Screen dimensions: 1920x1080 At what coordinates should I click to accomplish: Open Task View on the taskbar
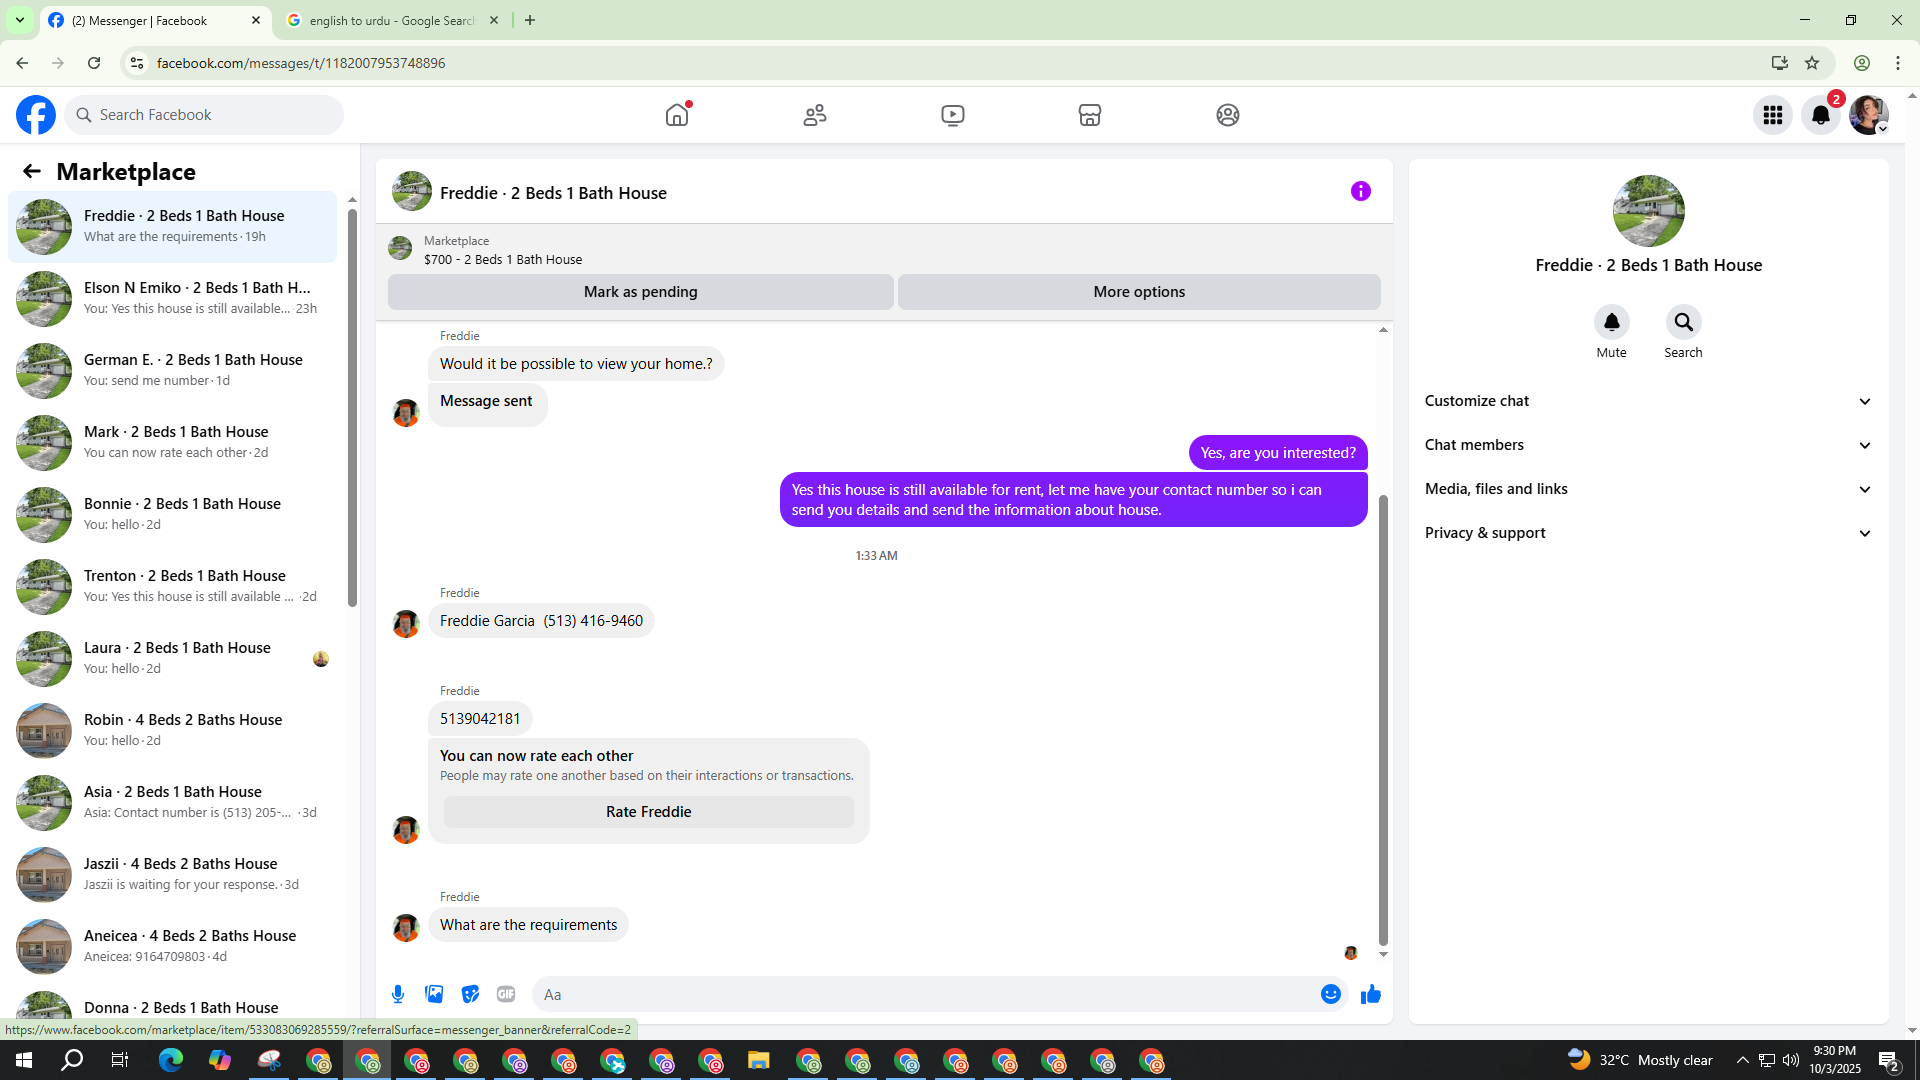coord(120,1060)
